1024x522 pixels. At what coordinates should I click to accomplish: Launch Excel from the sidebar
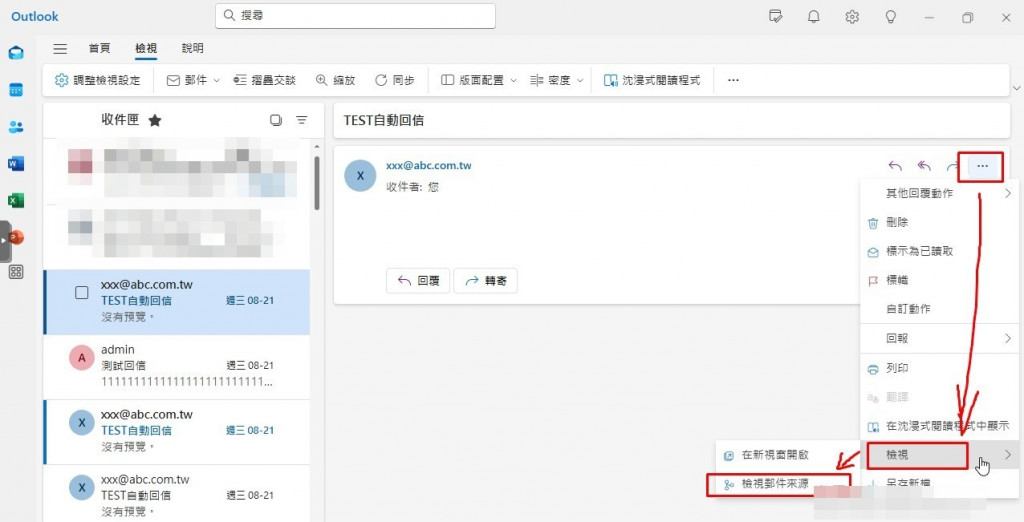pyautogui.click(x=16, y=201)
